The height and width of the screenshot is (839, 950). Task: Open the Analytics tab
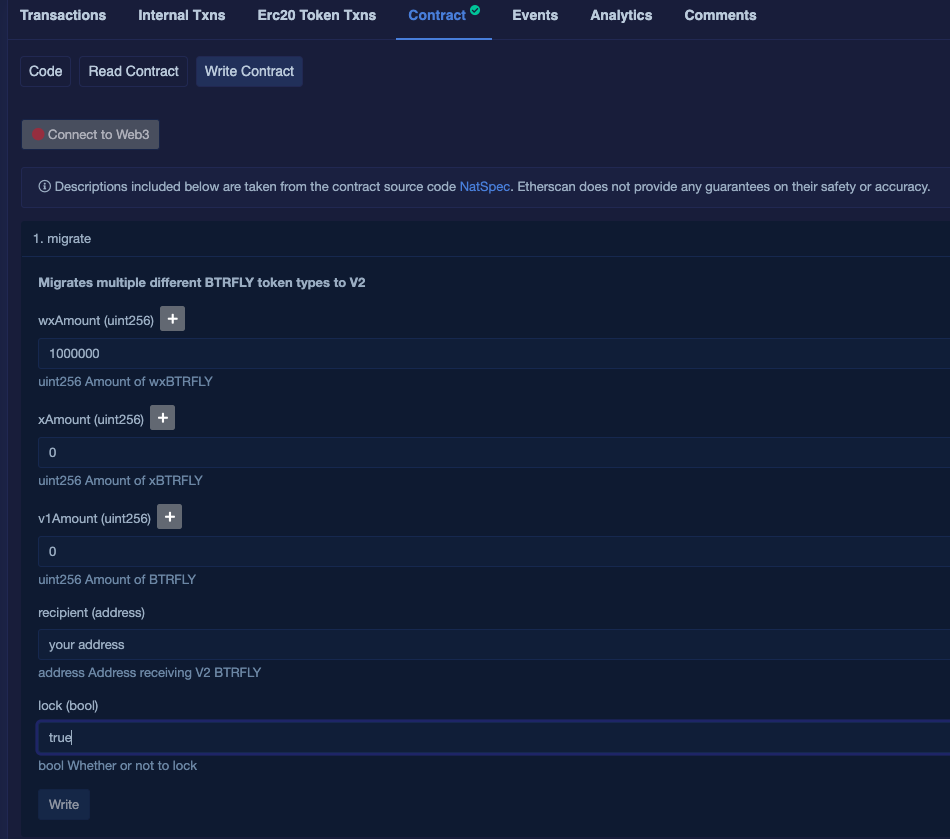click(x=621, y=16)
